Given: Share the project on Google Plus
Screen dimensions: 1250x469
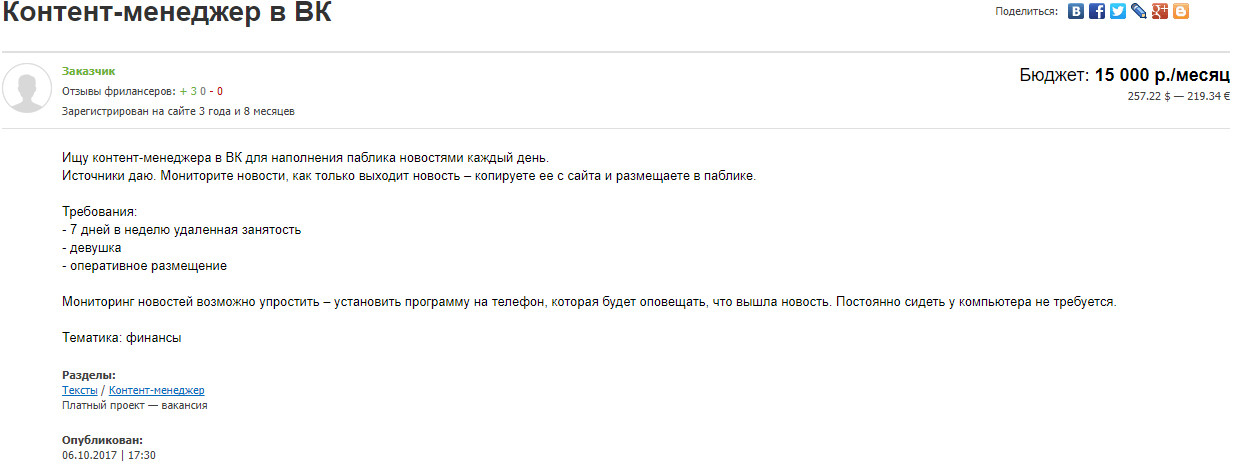Looking at the screenshot, I should [x=1160, y=12].
